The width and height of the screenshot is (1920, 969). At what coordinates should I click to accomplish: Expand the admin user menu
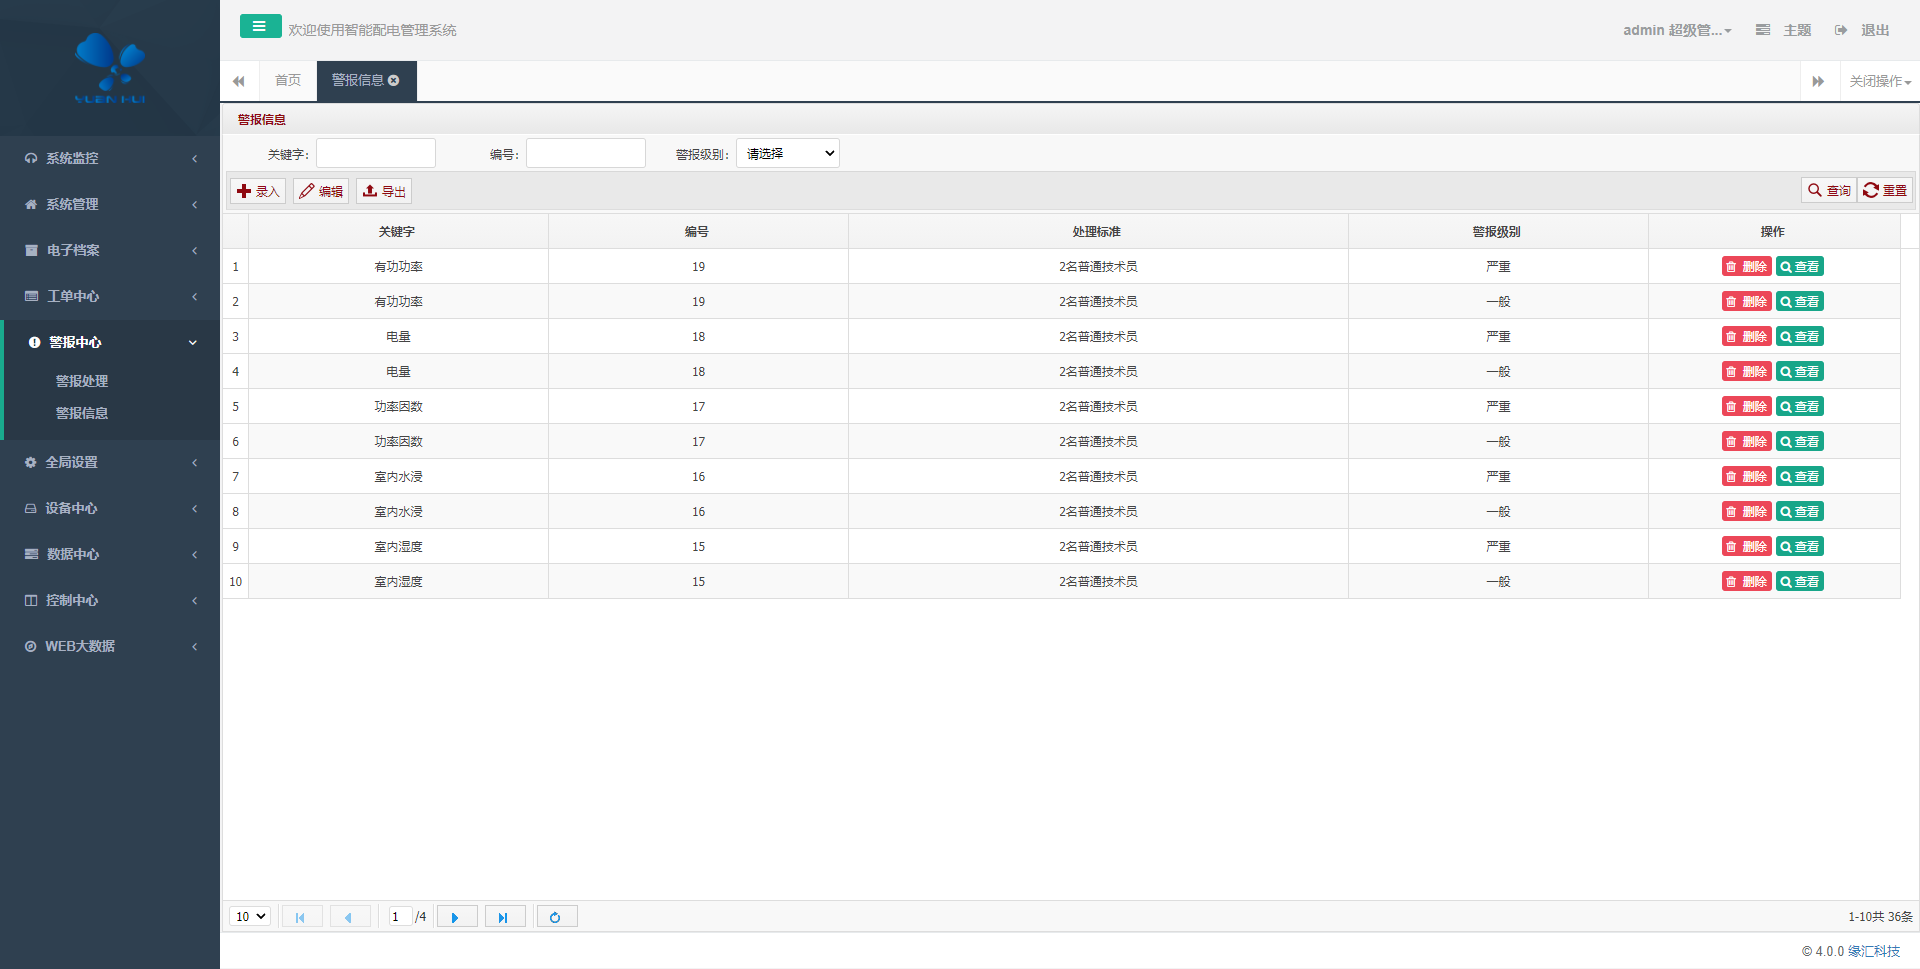tap(1676, 31)
